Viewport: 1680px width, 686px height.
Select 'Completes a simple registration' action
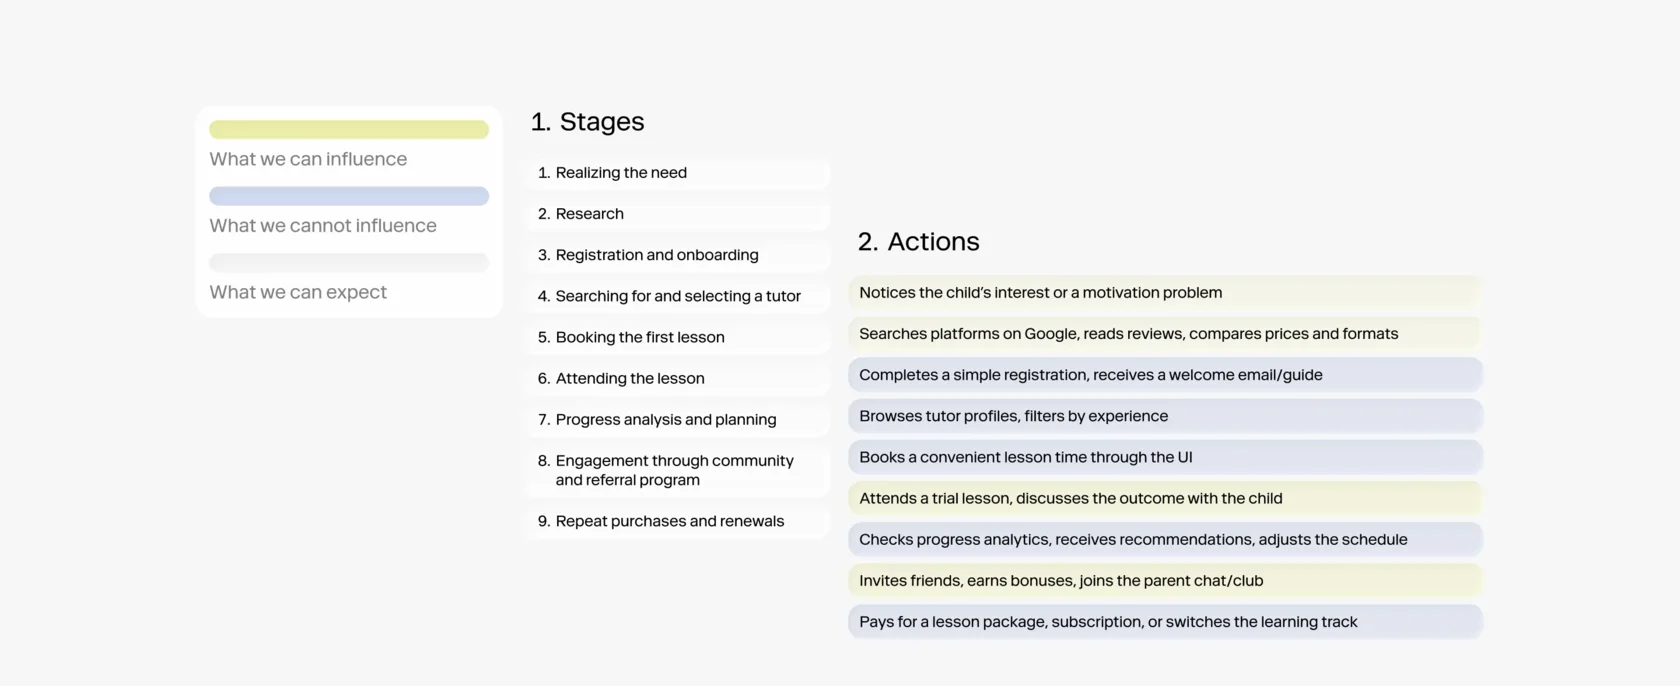tap(1090, 375)
